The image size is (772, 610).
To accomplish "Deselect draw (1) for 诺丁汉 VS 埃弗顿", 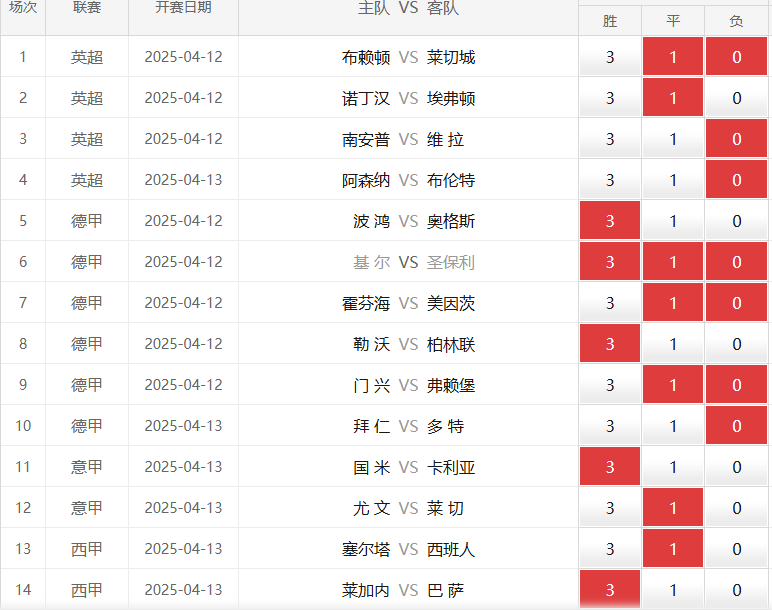I will 673,98.
